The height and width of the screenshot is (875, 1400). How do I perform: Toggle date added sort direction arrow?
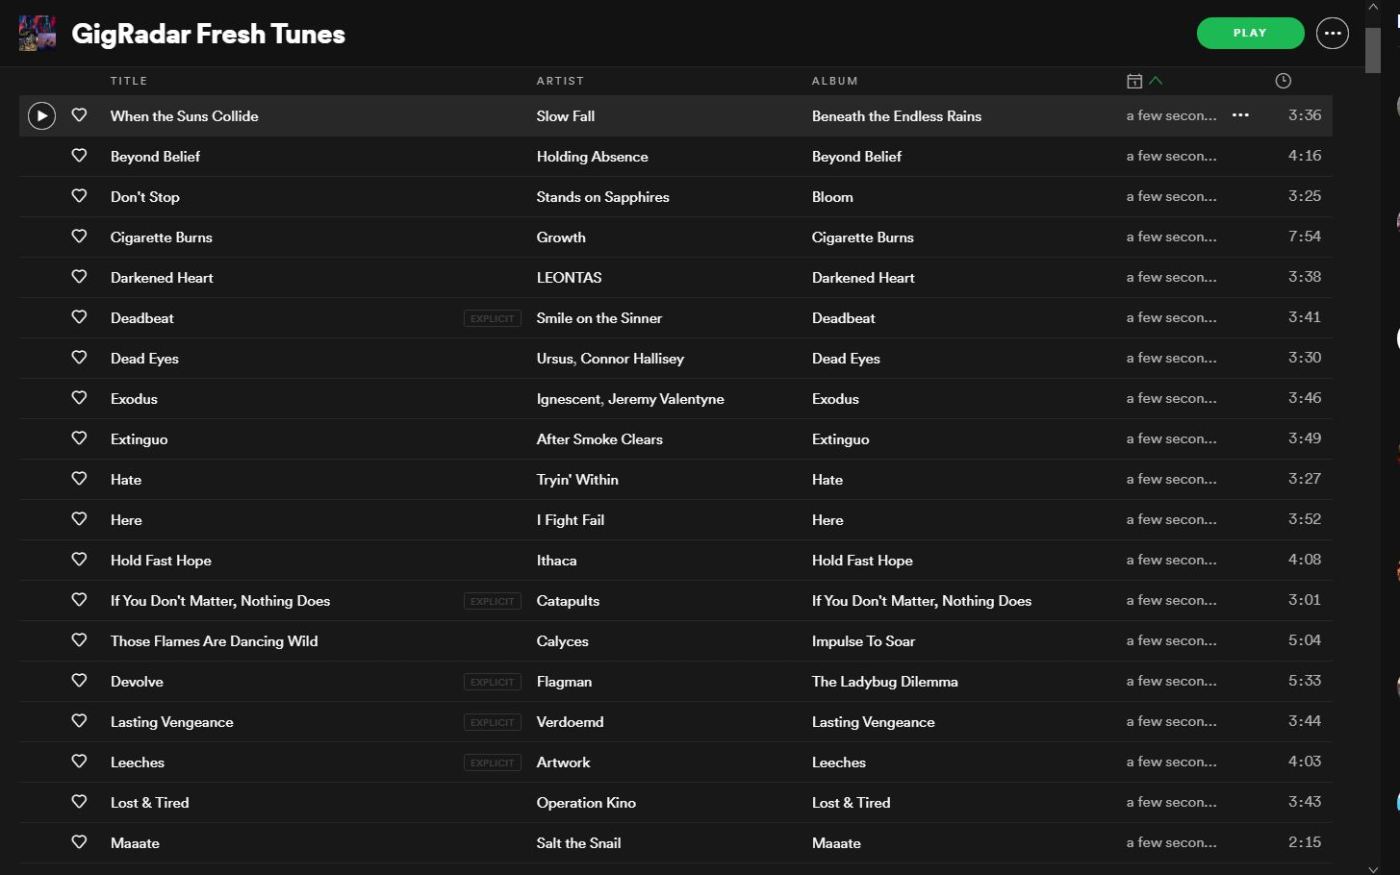coord(1156,81)
